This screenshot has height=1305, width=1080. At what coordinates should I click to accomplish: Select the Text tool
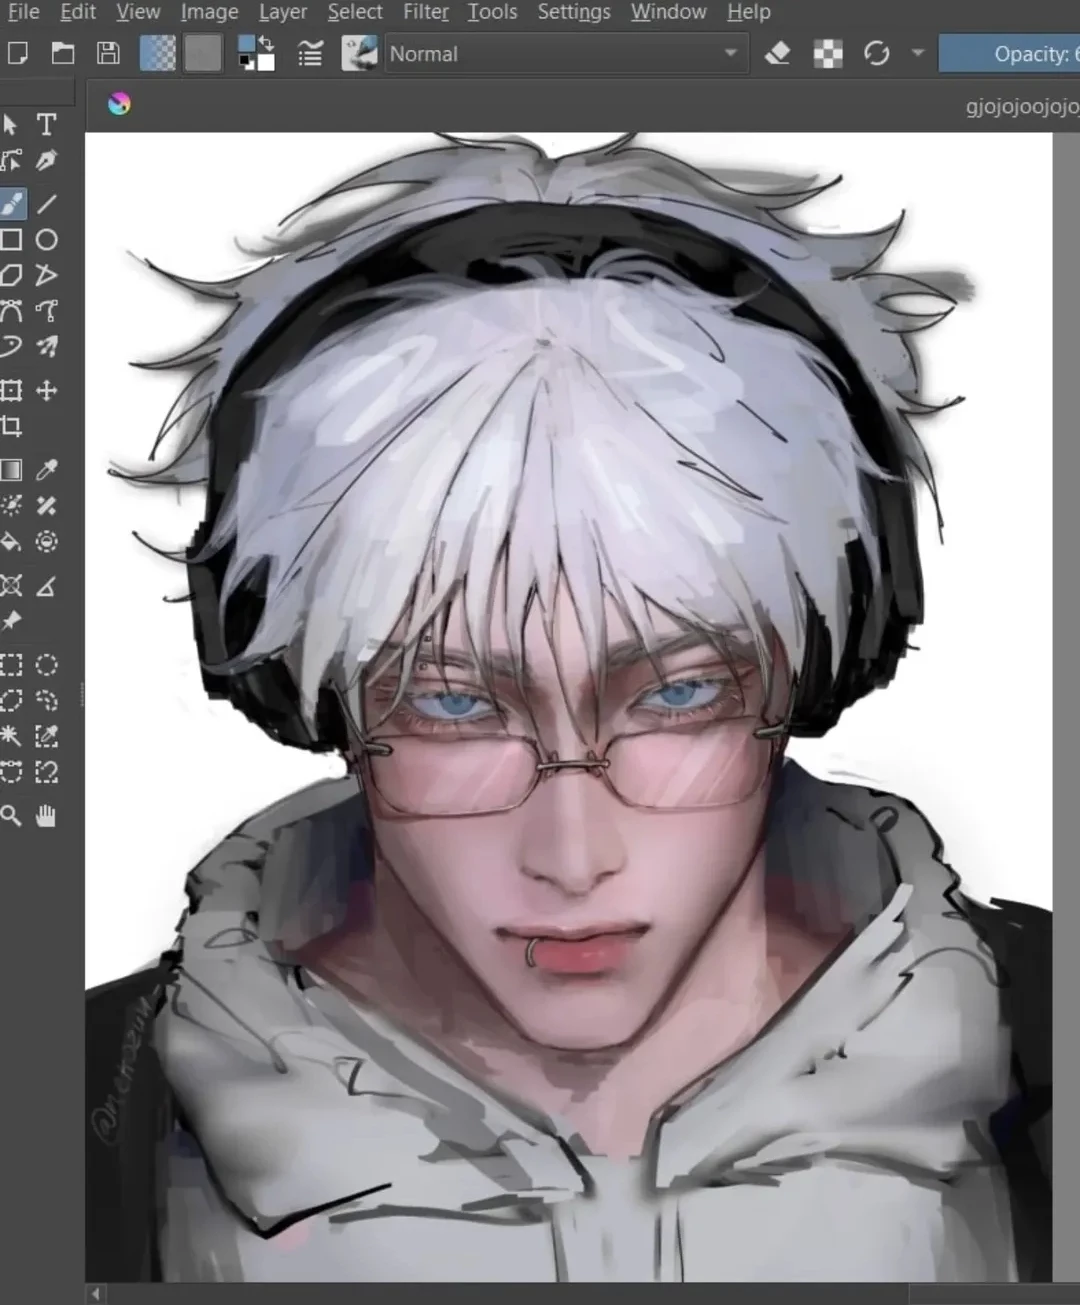[46, 125]
